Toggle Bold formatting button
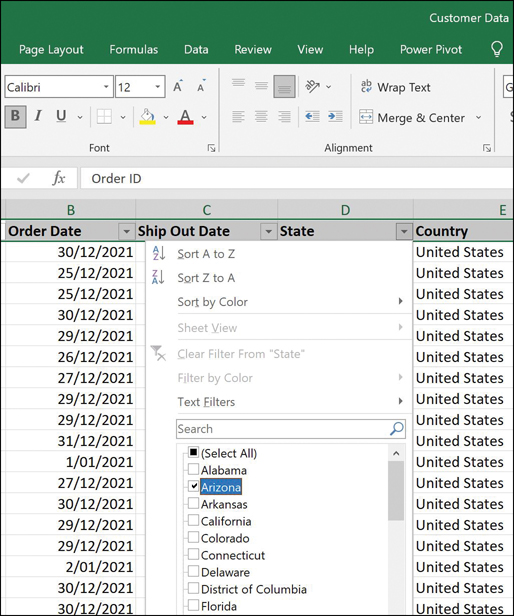The image size is (514, 616). 16,116
